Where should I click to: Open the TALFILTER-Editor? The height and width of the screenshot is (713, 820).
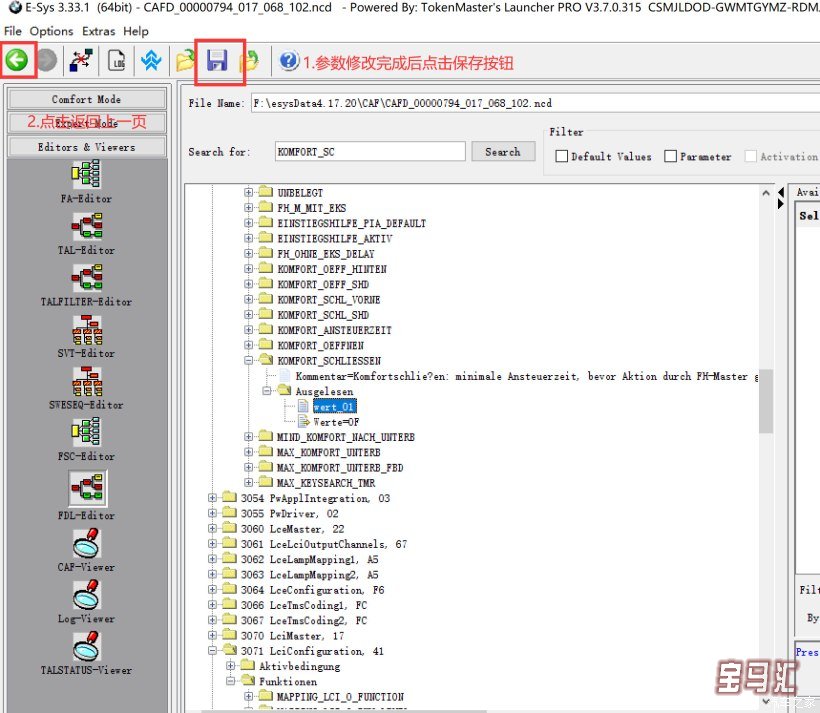[86, 285]
